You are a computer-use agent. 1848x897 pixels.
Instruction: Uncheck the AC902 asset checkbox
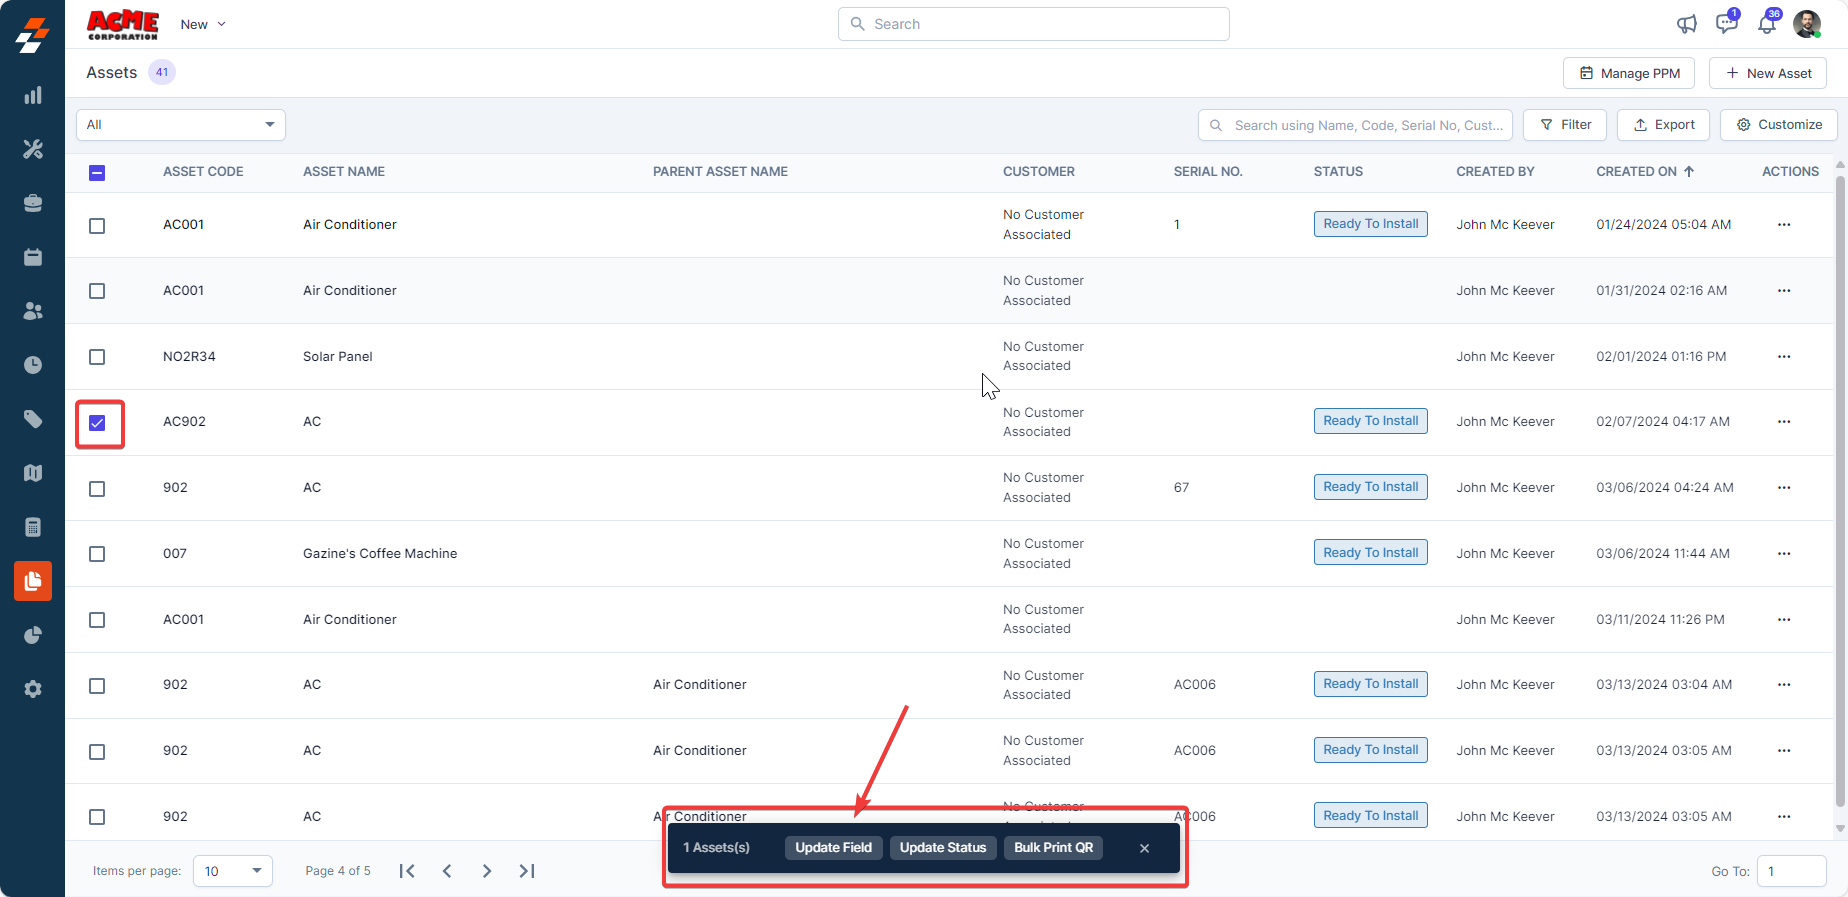[97, 423]
